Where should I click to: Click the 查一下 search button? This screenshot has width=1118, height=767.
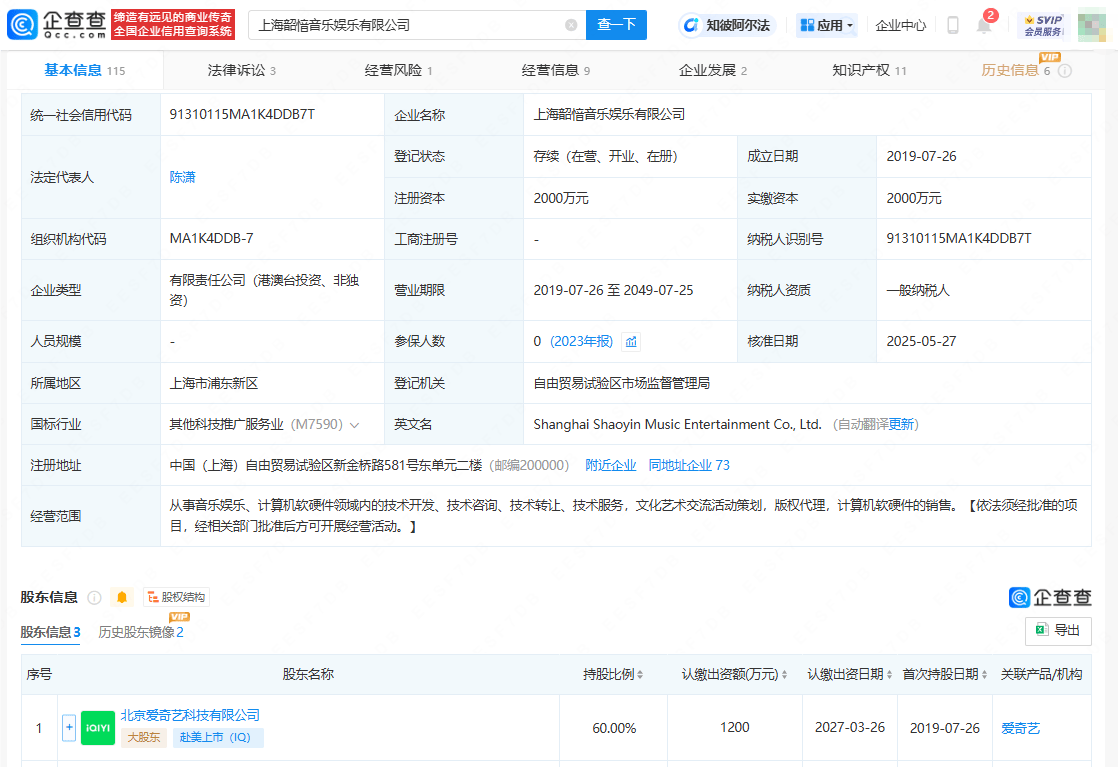(616, 25)
